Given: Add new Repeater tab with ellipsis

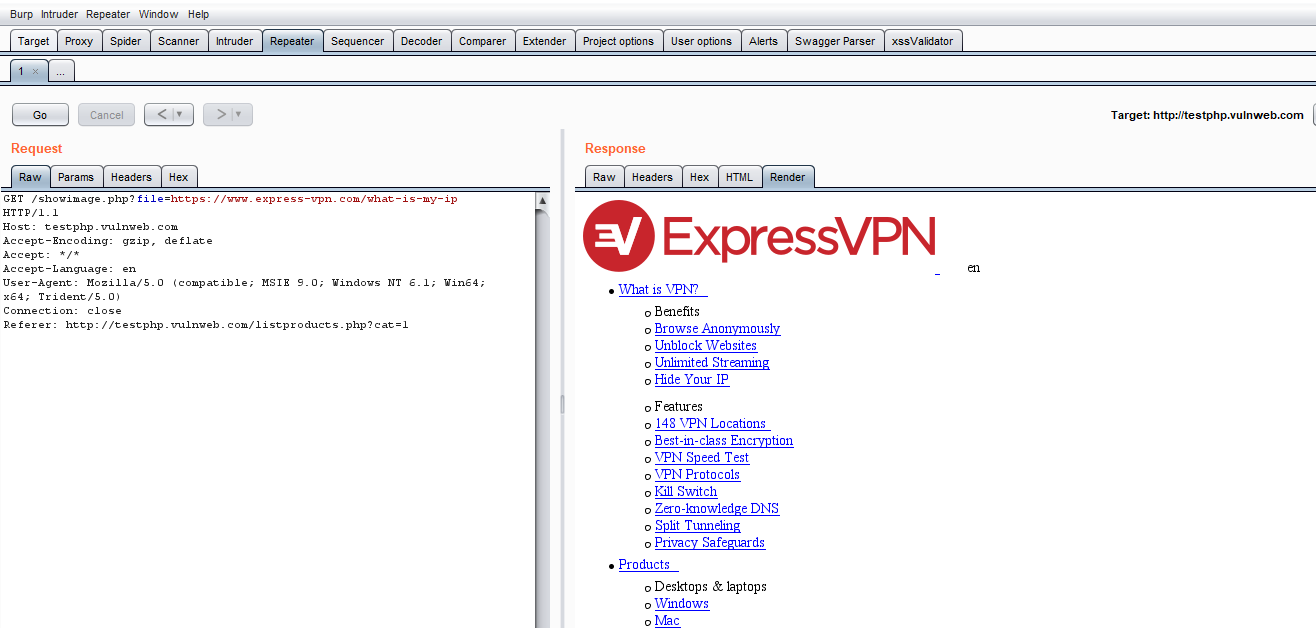Looking at the screenshot, I should point(60,72).
